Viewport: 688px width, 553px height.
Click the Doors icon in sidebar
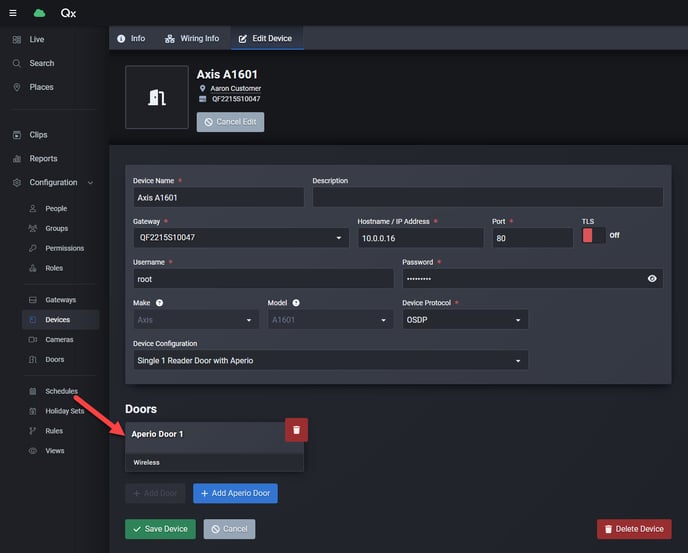33,359
